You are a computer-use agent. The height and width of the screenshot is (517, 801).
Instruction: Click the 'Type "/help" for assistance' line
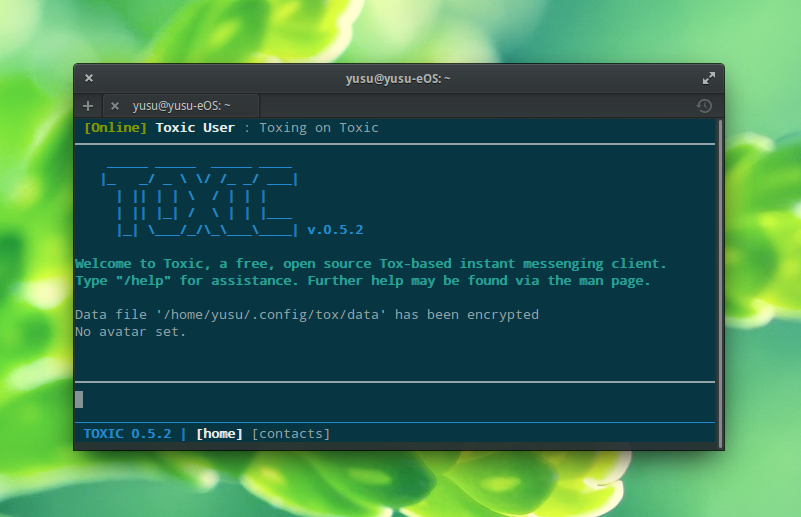click(x=363, y=280)
